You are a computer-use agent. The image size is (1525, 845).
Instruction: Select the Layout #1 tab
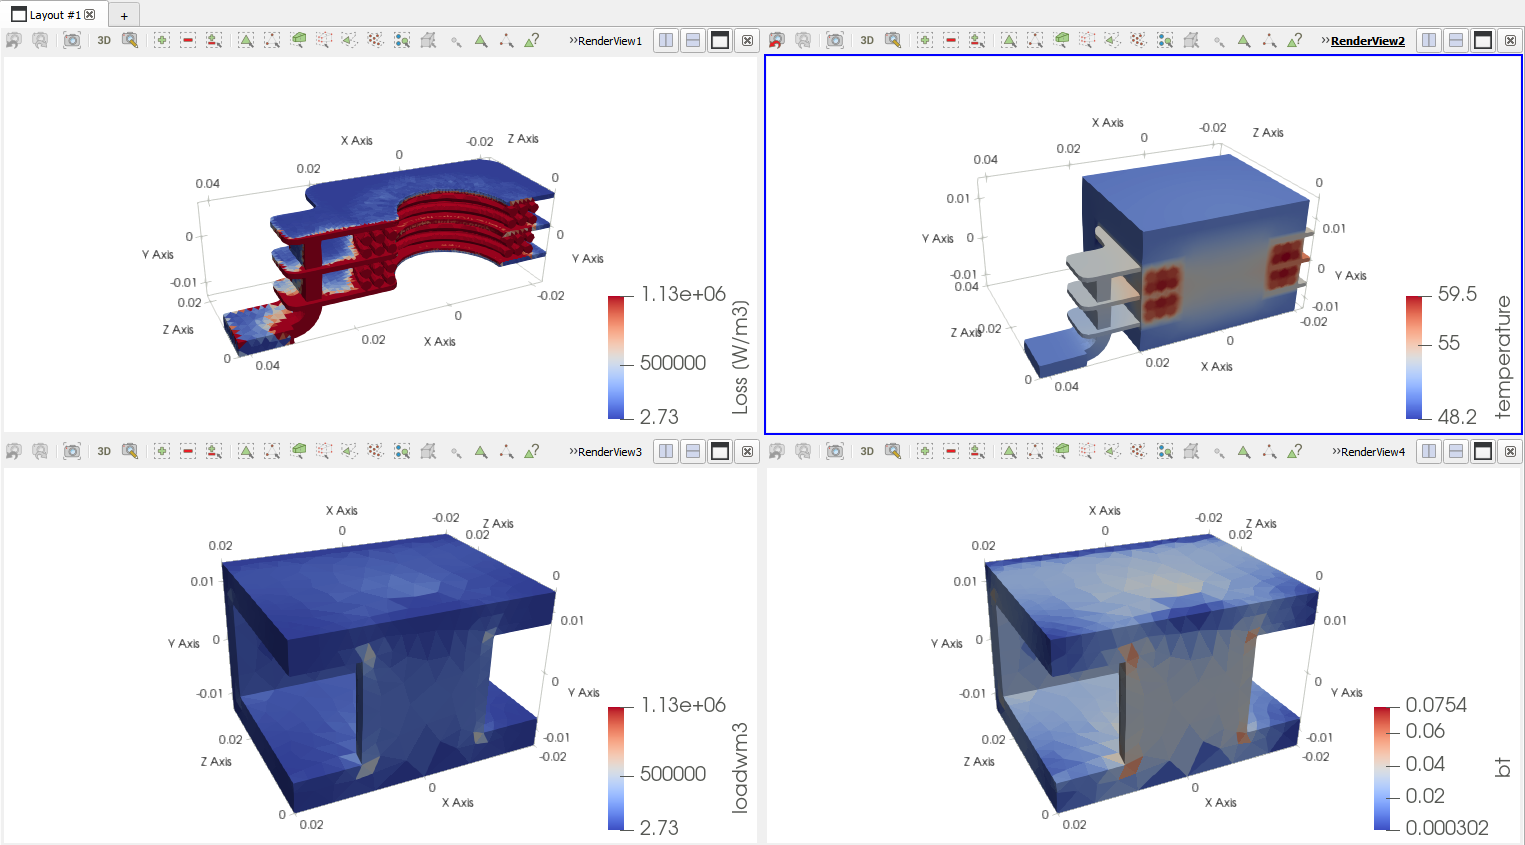[x=53, y=15]
